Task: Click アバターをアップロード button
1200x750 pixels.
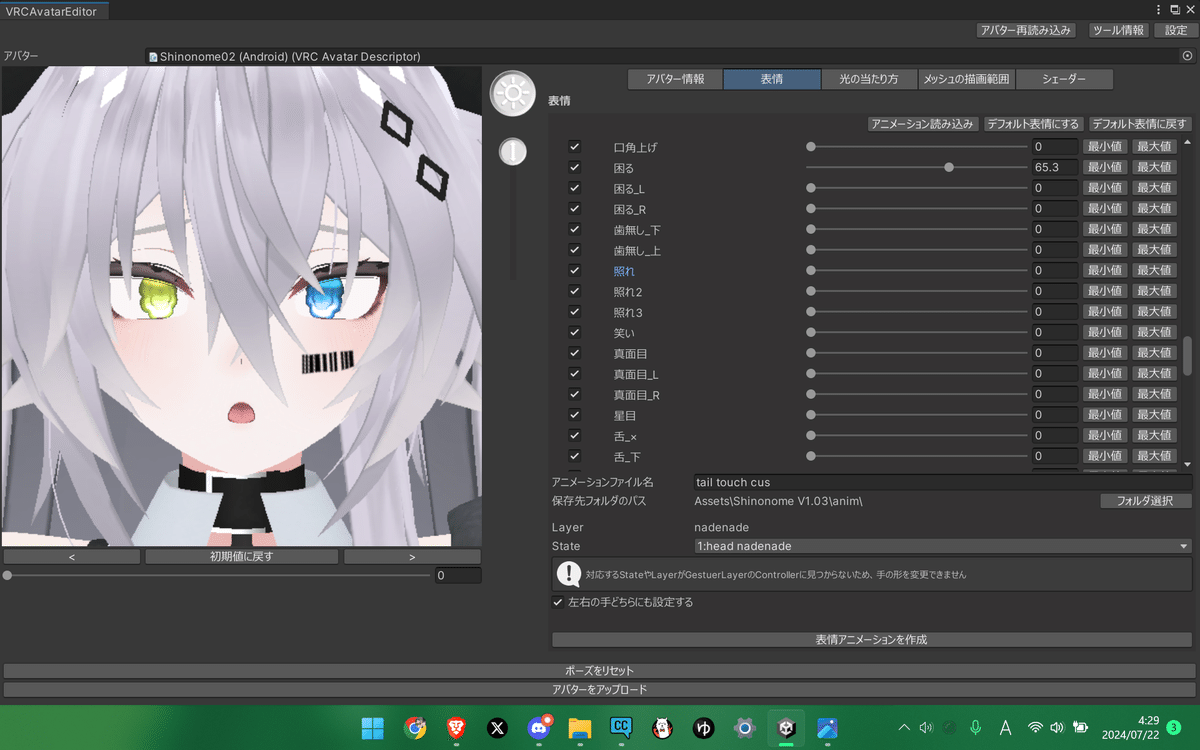Action: tap(600, 690)
